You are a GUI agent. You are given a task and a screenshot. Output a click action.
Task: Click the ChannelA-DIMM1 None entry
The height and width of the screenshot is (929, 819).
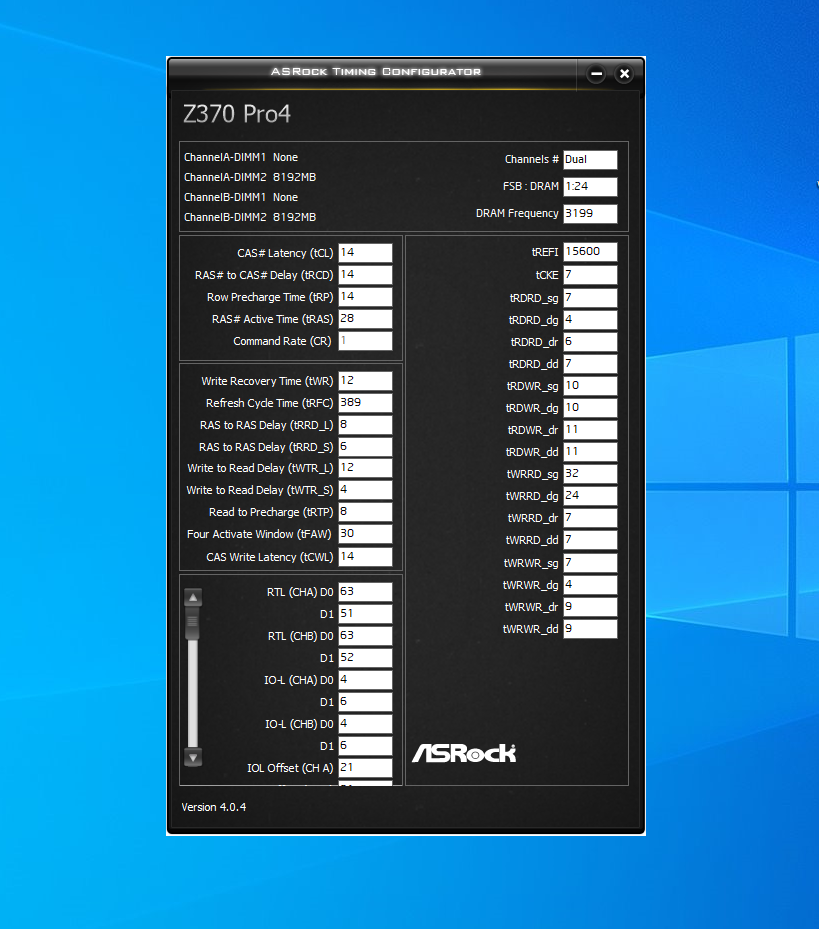tap(241, 157)
